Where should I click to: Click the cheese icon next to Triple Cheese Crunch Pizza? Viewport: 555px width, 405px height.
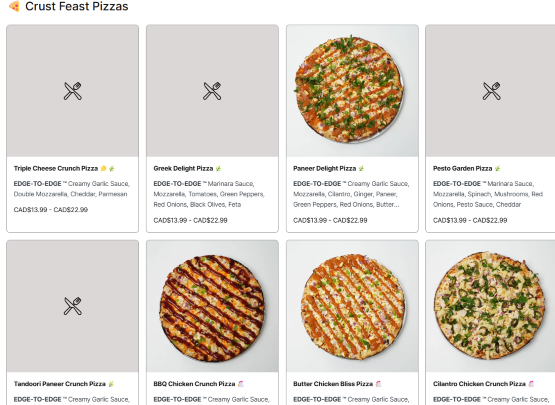(x=103, y=169)
